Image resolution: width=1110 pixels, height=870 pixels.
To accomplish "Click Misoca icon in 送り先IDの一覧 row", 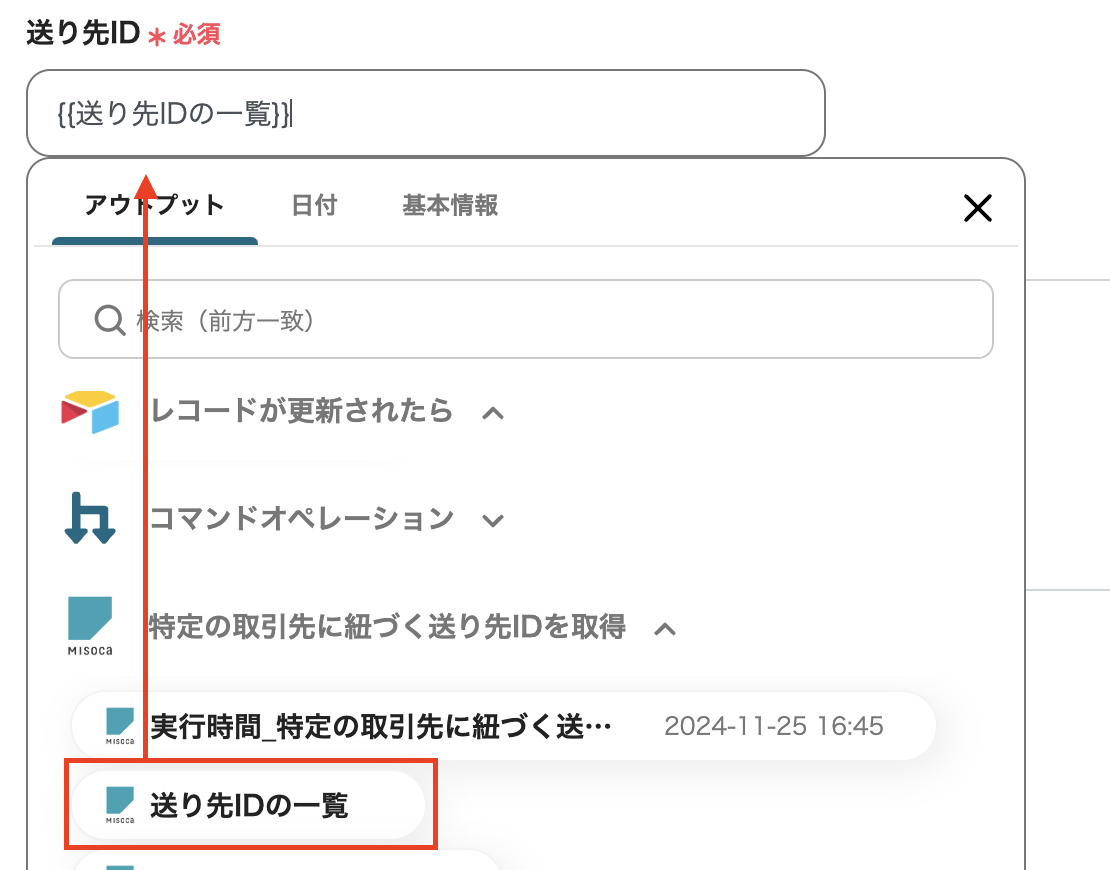I will [120, 805].
